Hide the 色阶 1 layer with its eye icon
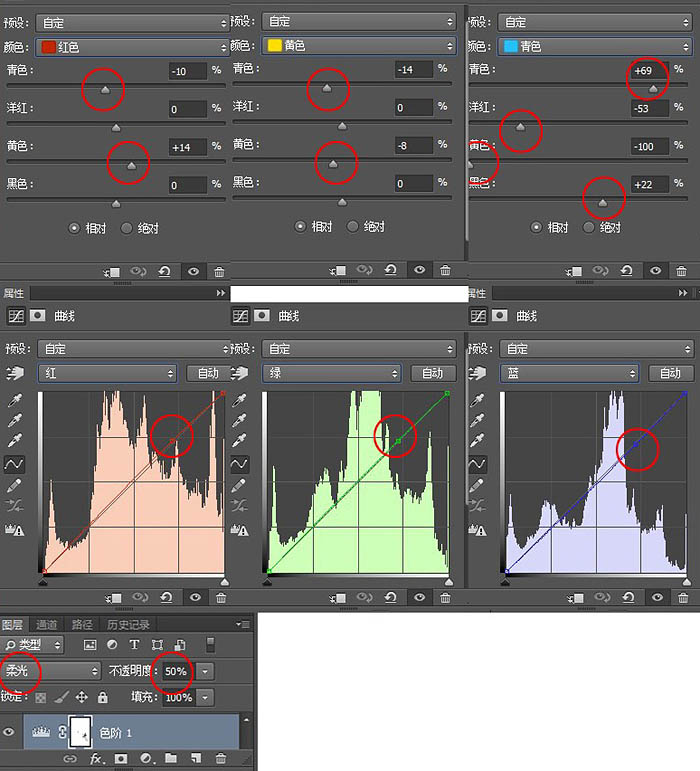700x771 pixels. click(x=8, y=732)
